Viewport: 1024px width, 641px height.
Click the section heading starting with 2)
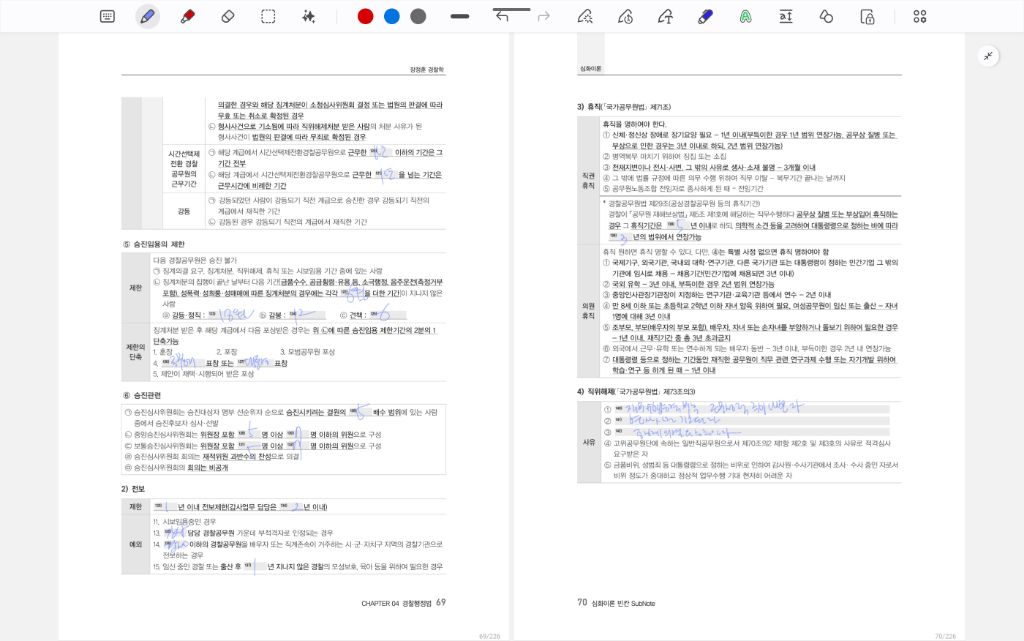click(133, 489)
